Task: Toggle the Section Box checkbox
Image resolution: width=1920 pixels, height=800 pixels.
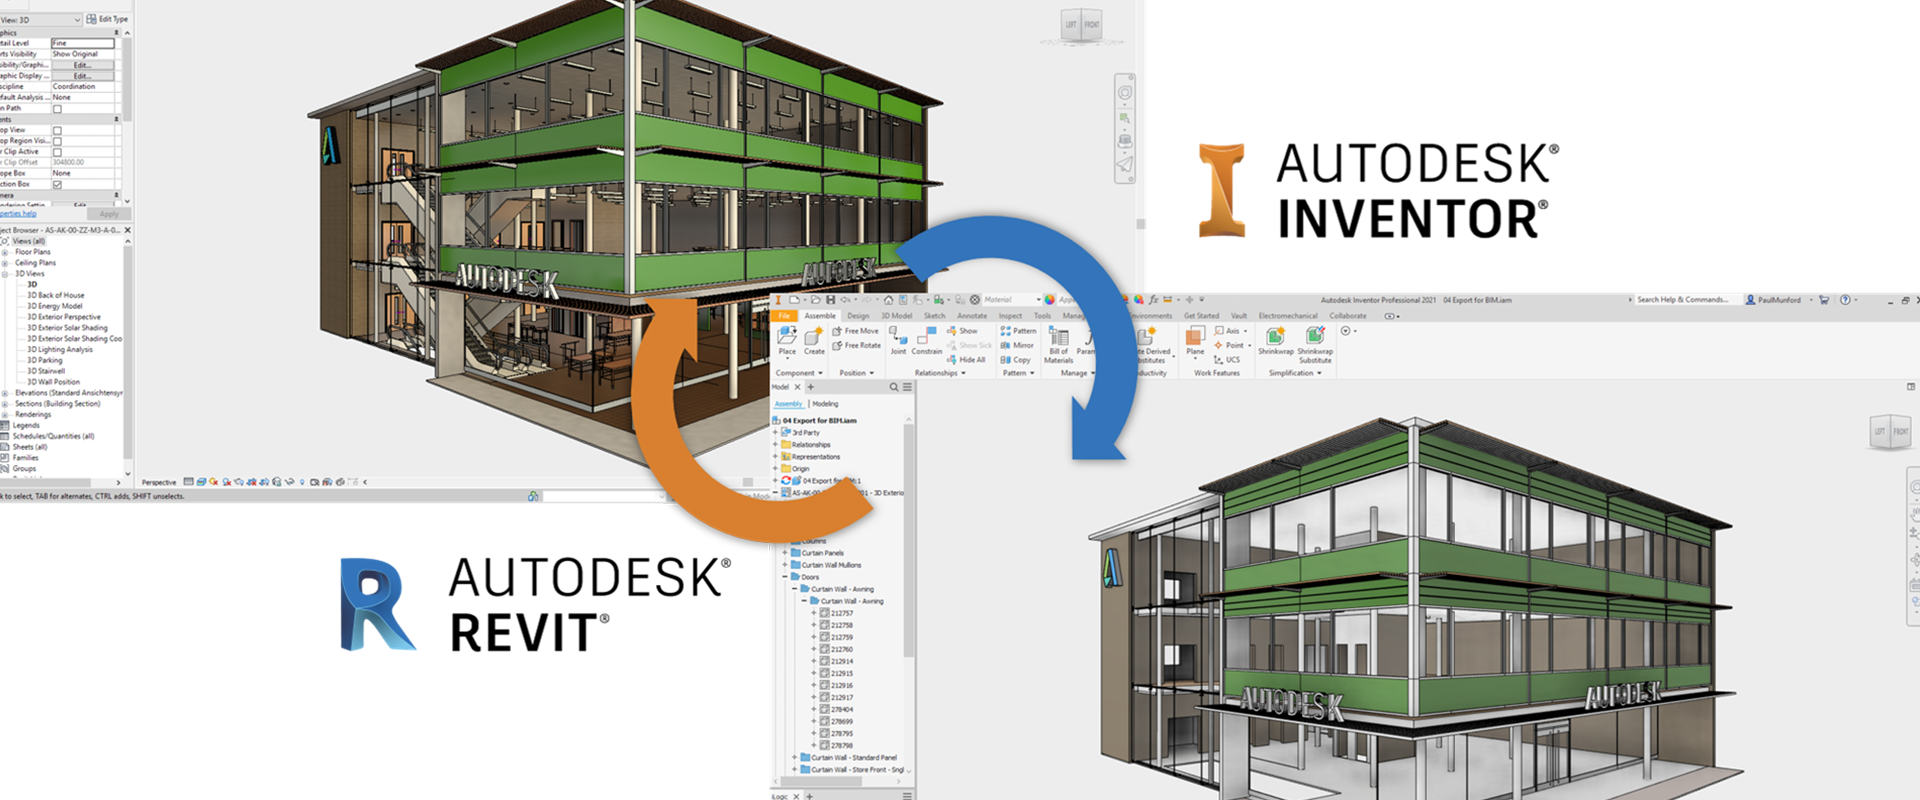Action: [x=57, y=184]
